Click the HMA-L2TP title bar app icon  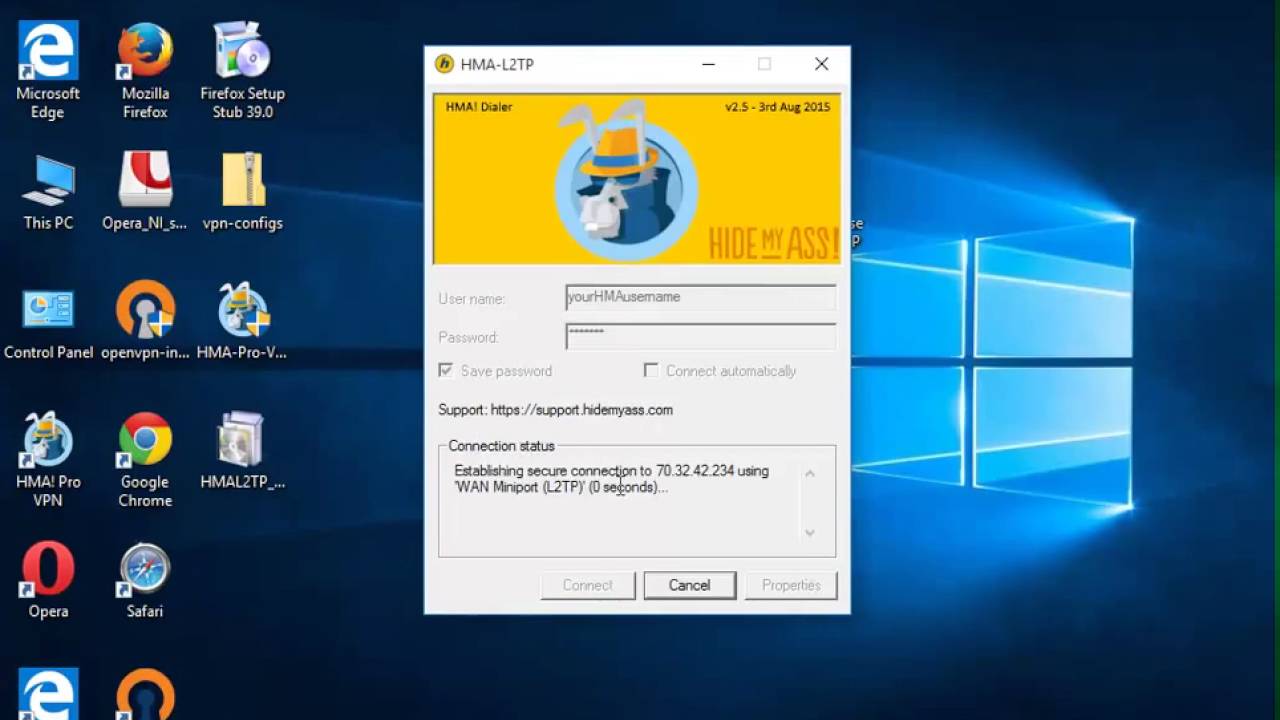(x=444, y=64)
